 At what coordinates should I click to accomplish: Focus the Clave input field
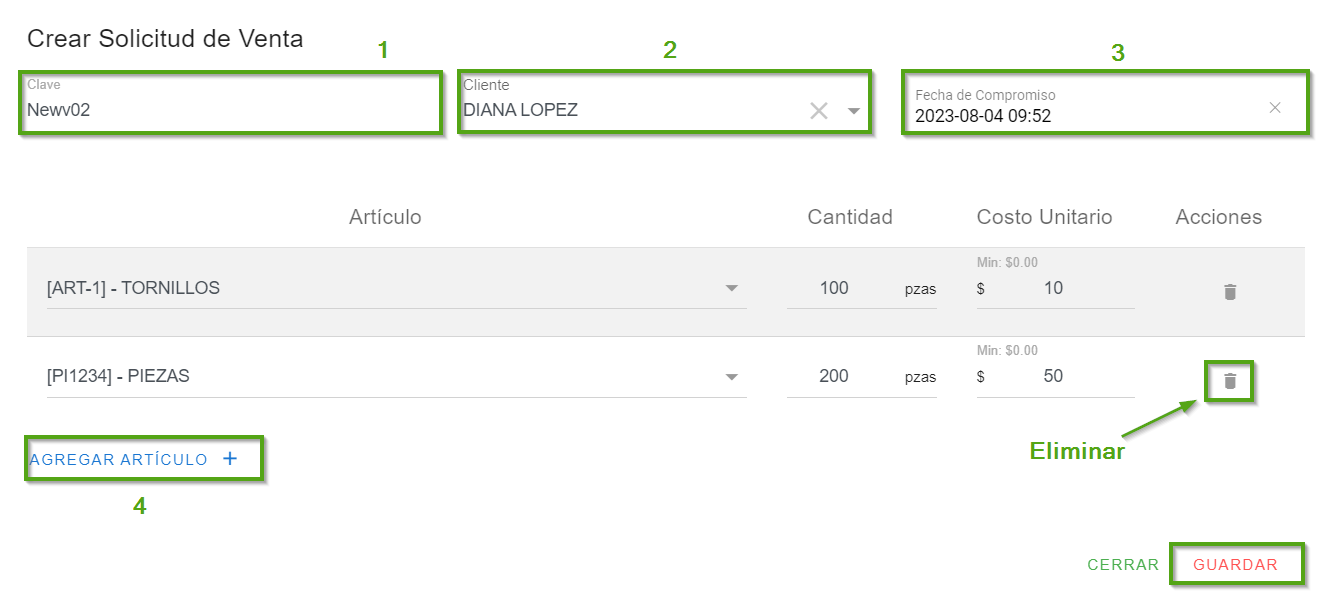tap(230, 110)
